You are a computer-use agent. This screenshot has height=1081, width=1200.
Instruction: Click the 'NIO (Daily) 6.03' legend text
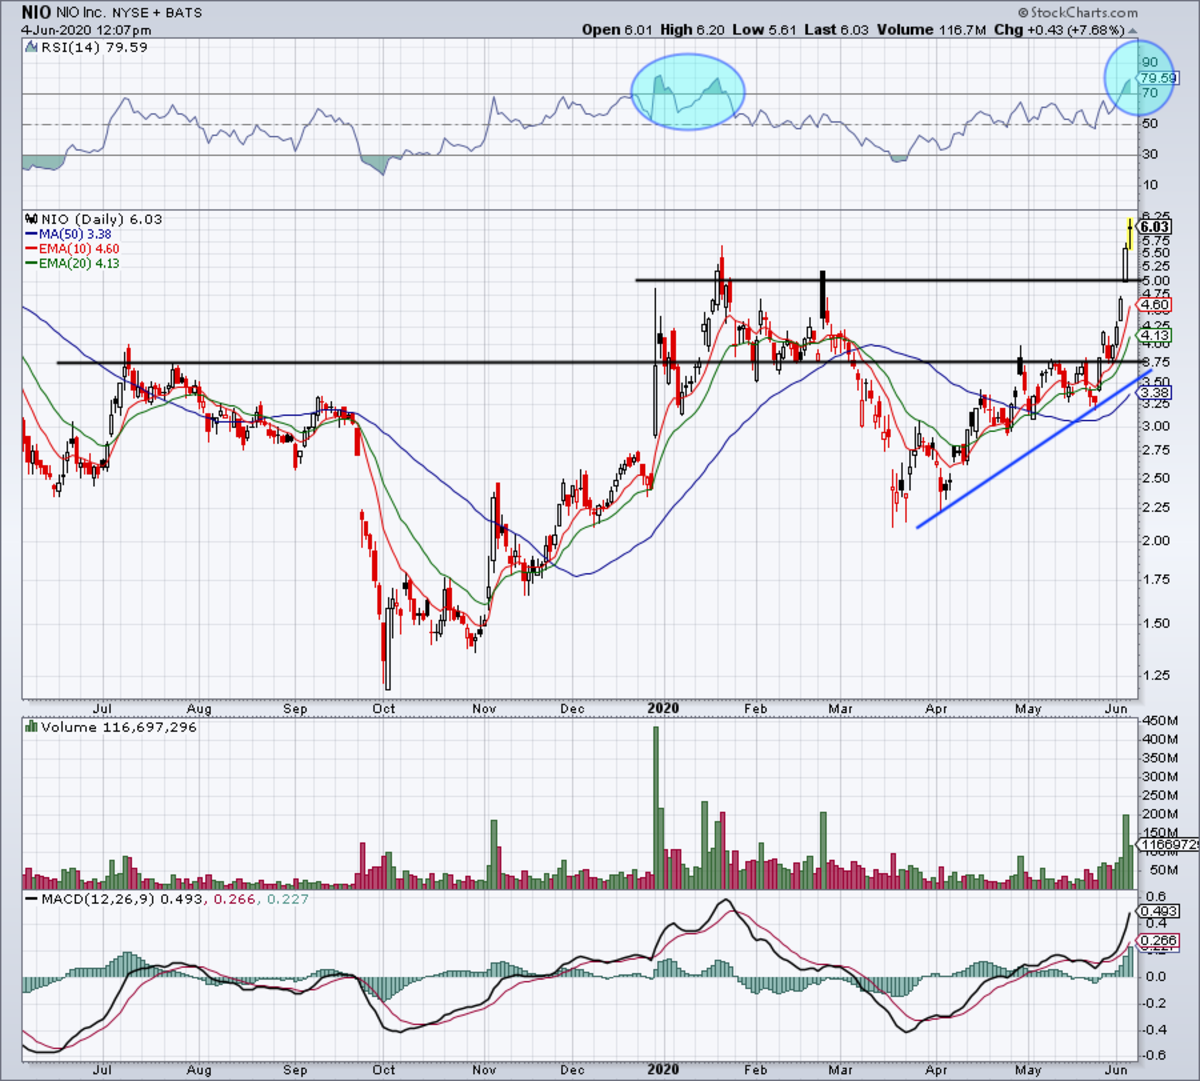click(101, 219)
